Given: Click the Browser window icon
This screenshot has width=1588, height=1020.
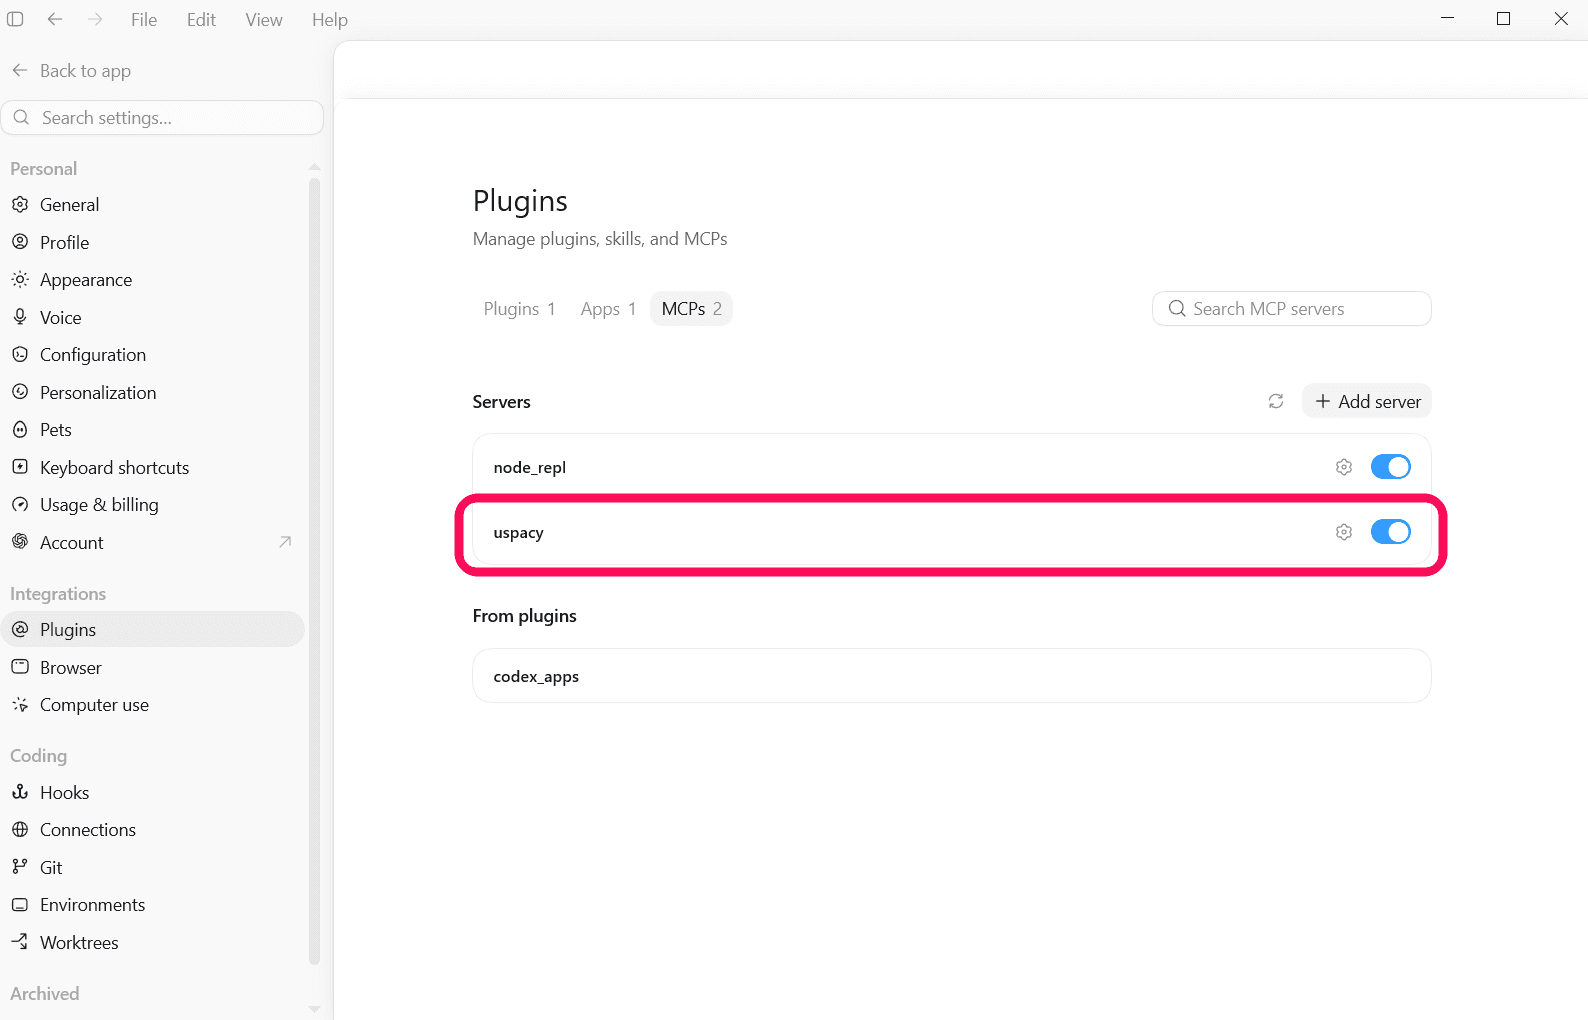Looking at the screenshot, I should pos(20,667).
